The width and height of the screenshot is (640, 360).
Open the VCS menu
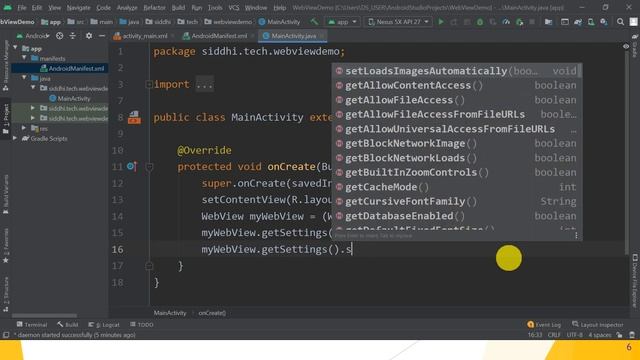click(234, 7)
